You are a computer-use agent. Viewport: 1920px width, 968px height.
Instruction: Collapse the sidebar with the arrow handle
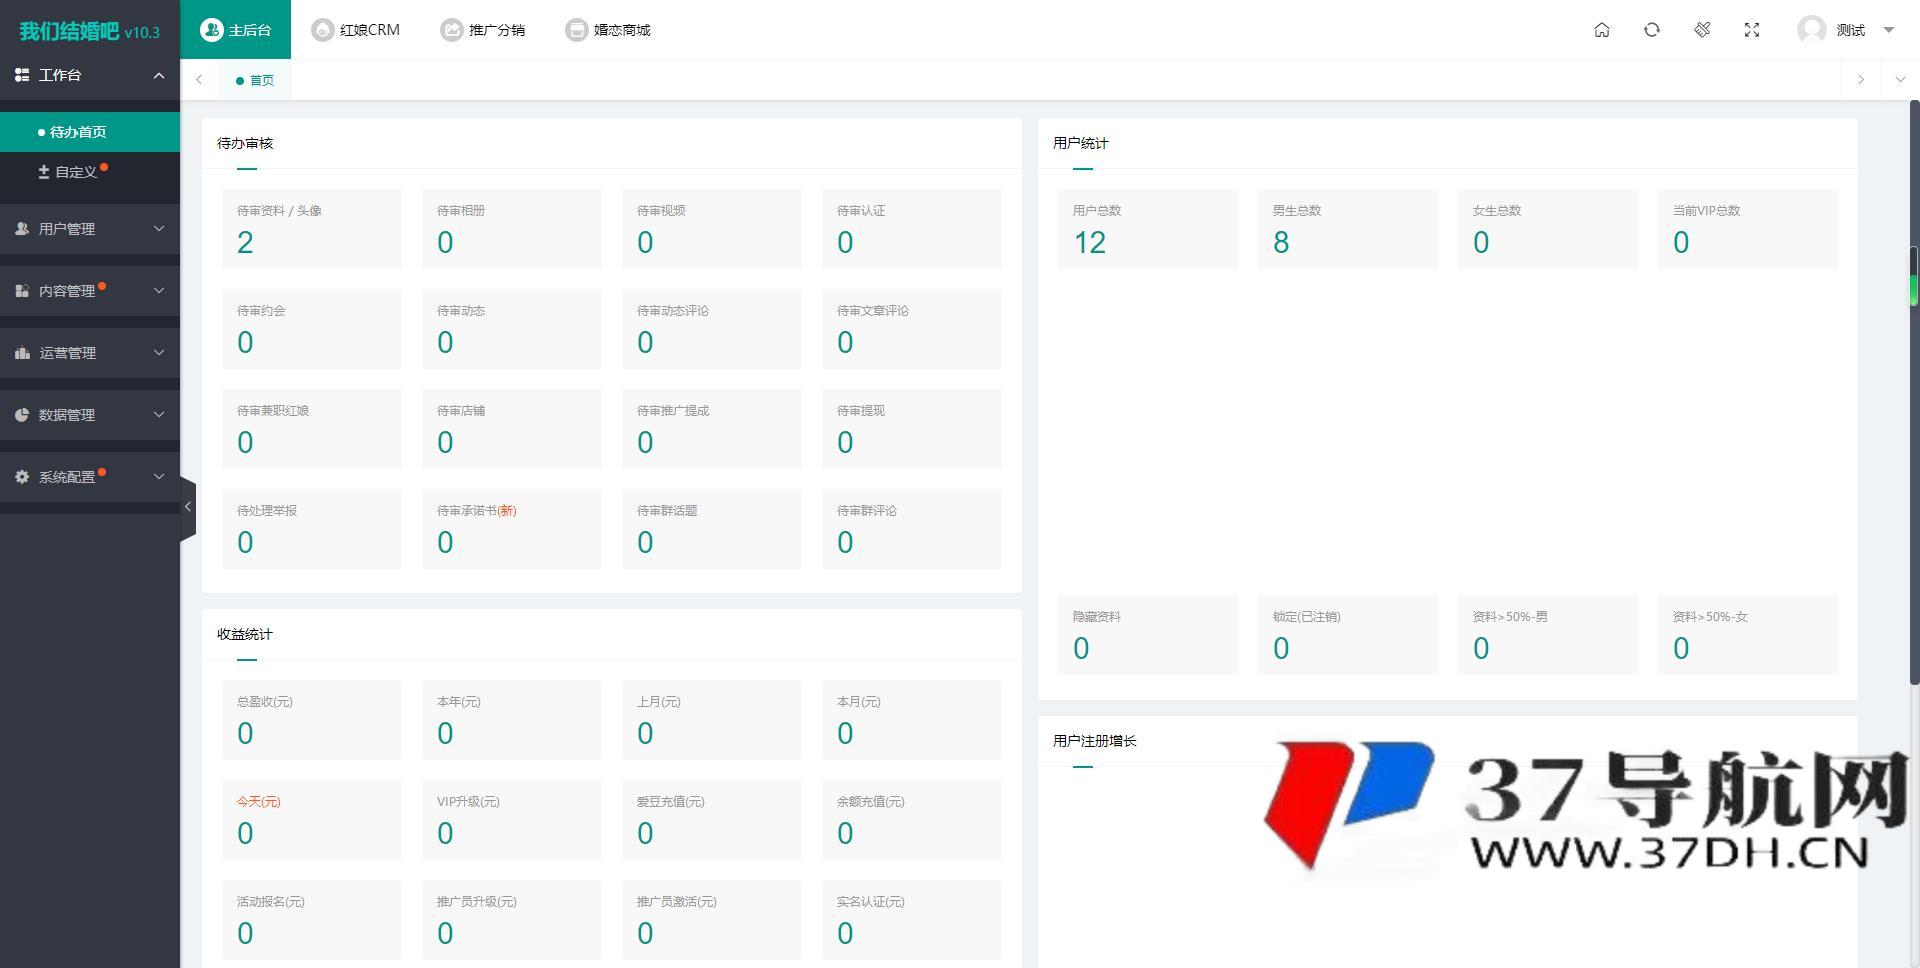(187, 507)
